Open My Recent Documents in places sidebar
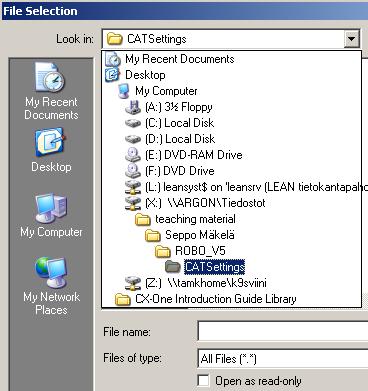 51,91
